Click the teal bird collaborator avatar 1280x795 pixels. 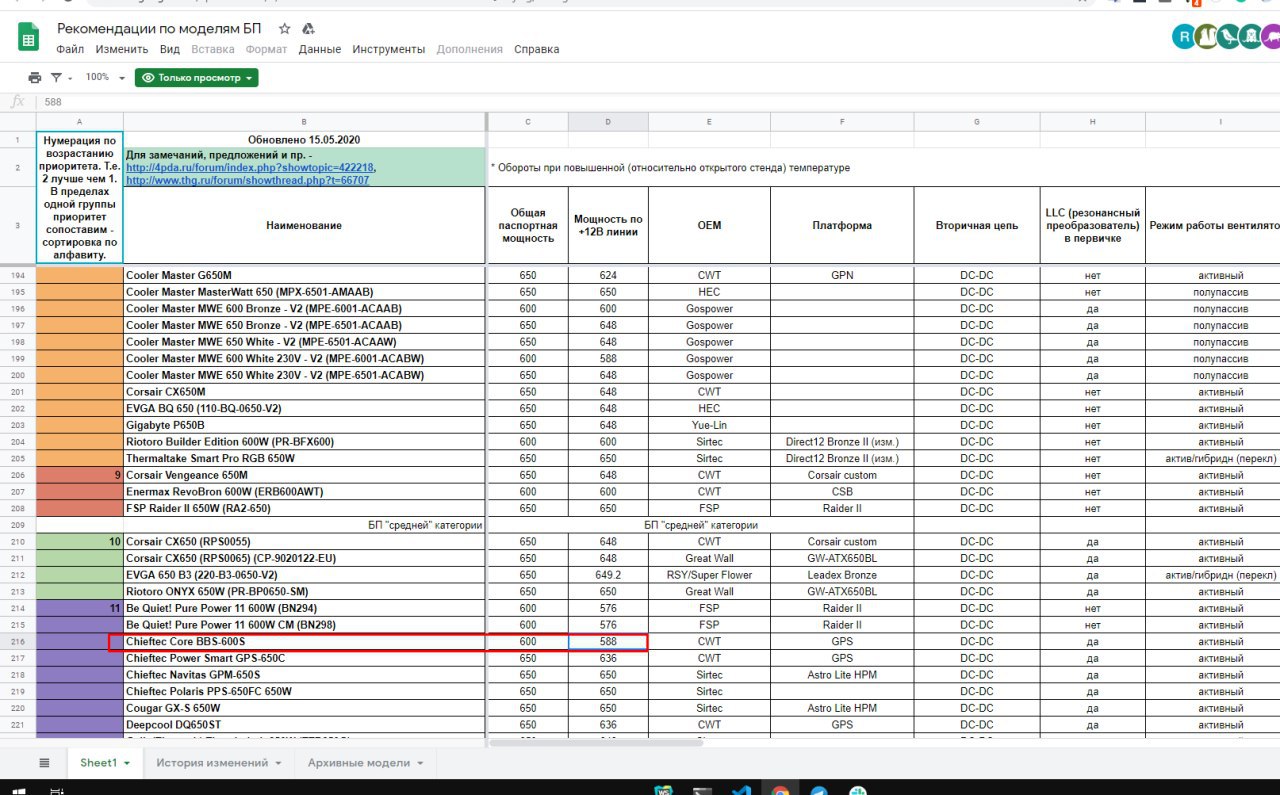1229,37
